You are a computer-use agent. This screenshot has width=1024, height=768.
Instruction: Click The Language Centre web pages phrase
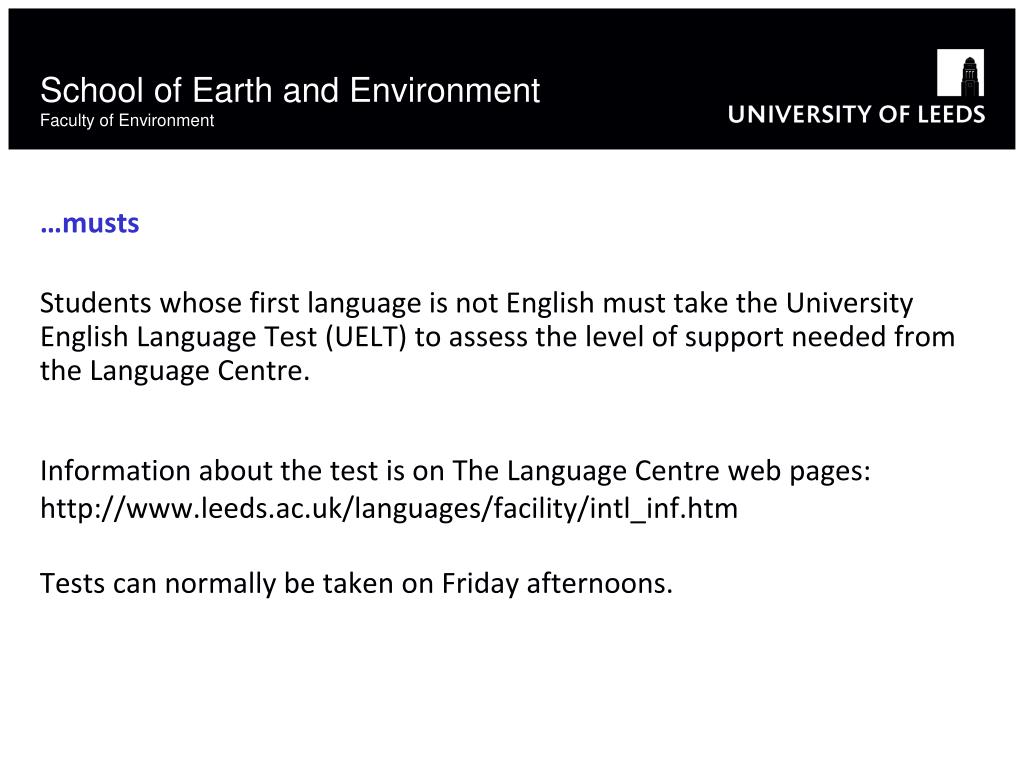click(660, 471)
